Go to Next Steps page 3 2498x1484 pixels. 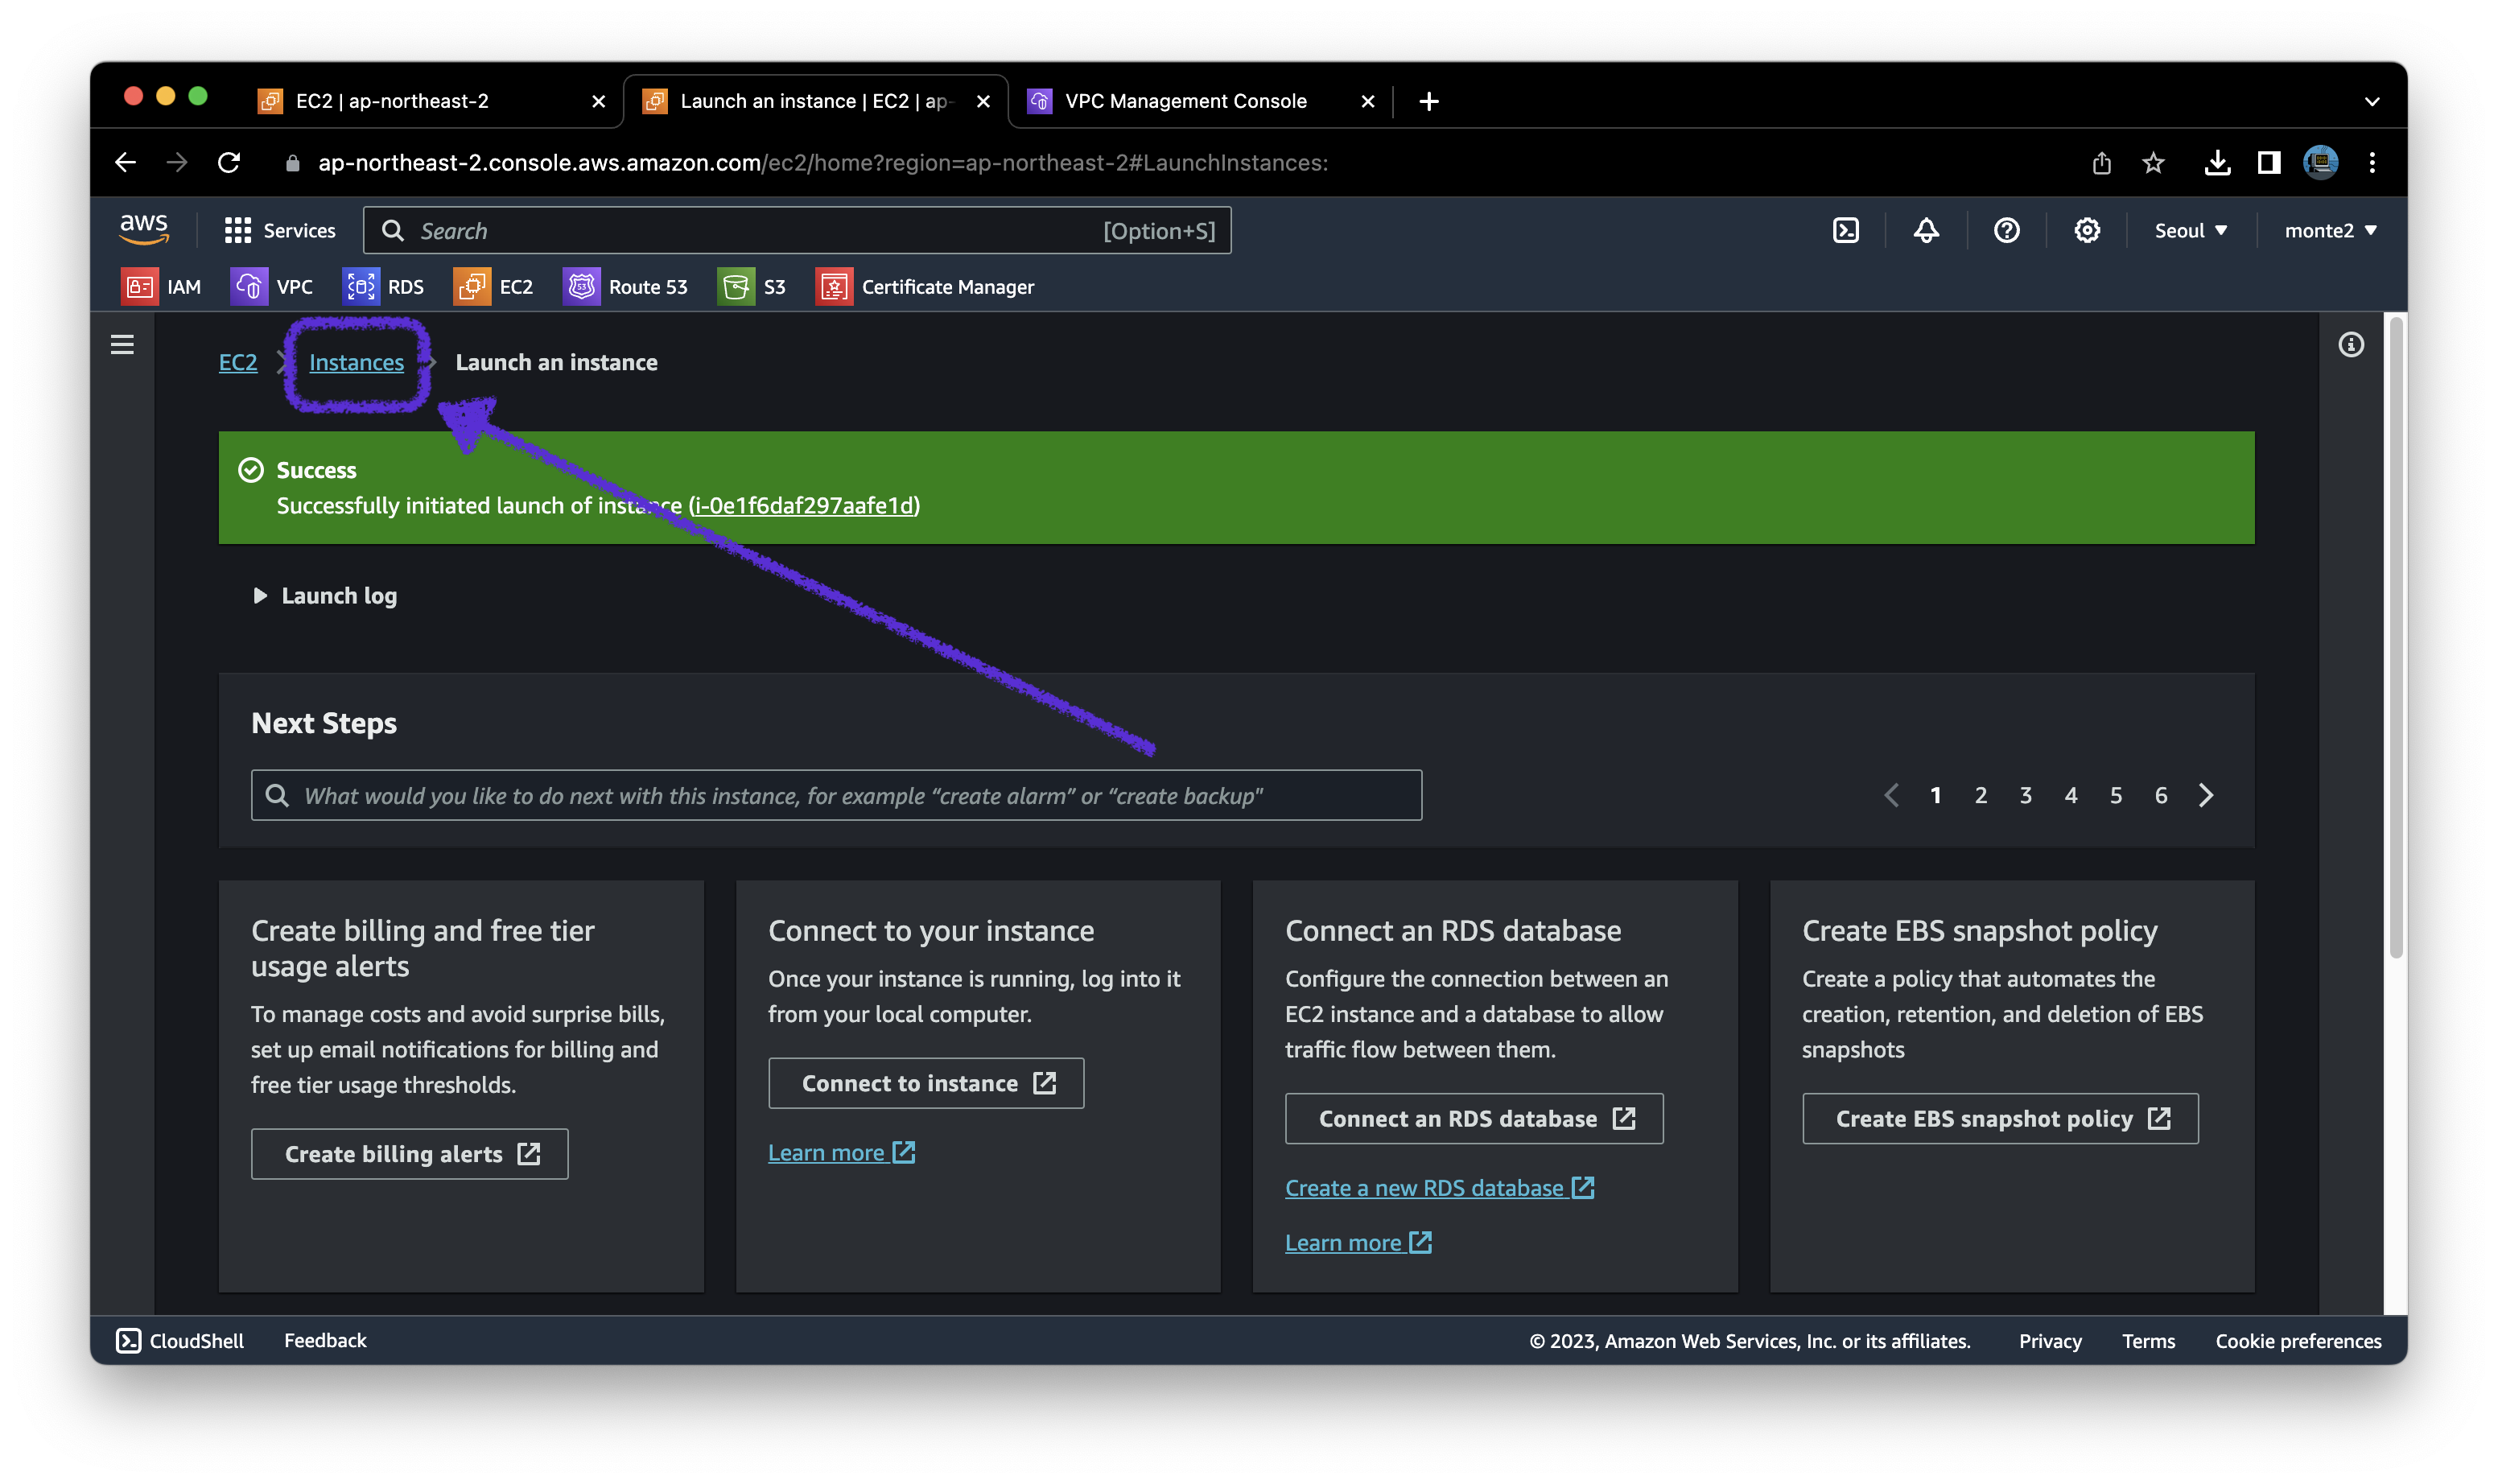[x=2025, y=796]
